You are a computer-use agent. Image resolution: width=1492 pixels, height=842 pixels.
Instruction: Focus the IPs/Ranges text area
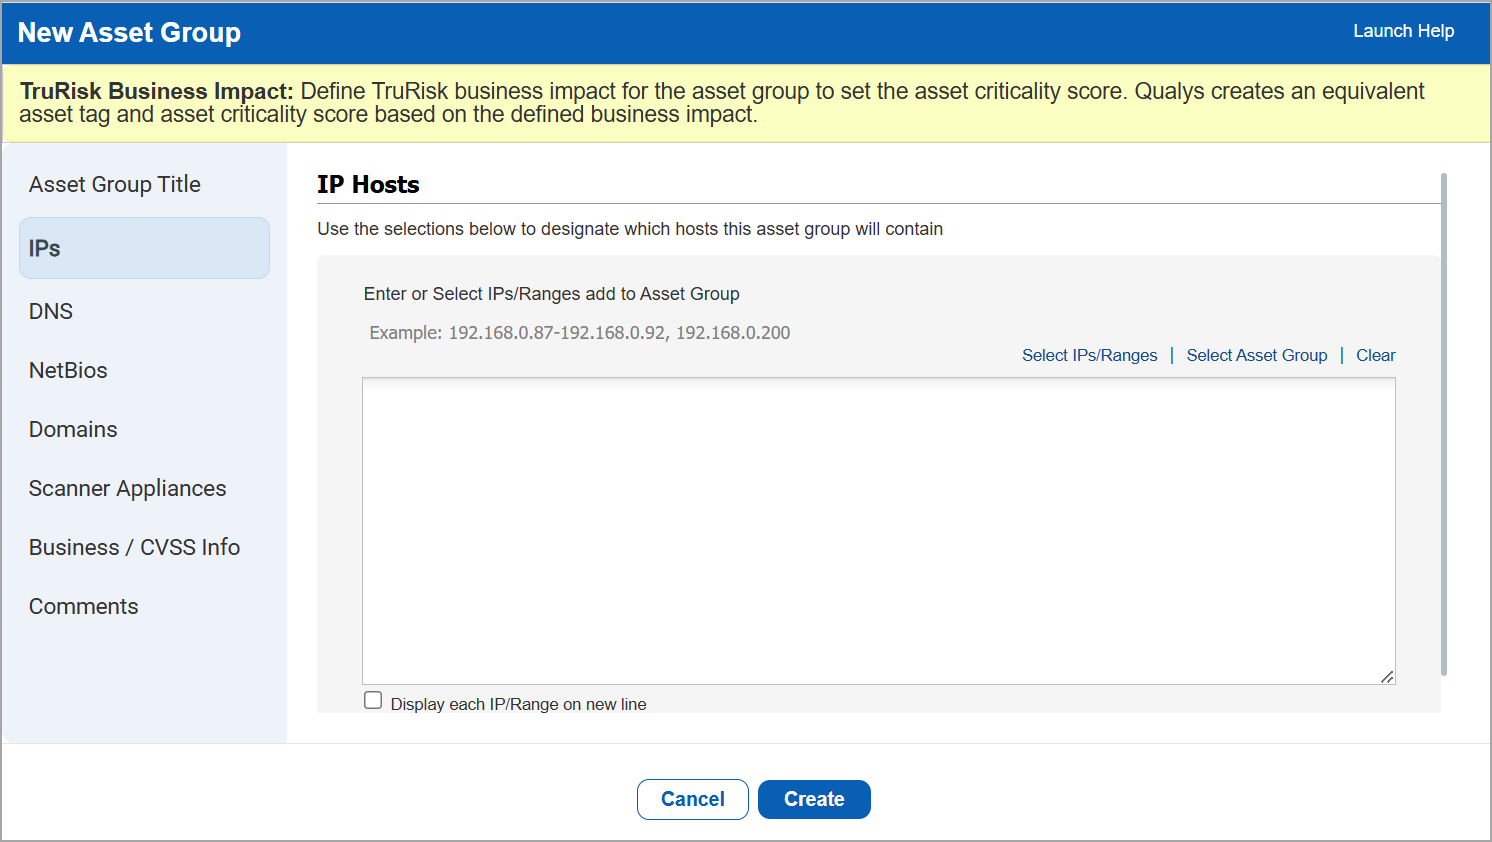[x=878, y=530]
